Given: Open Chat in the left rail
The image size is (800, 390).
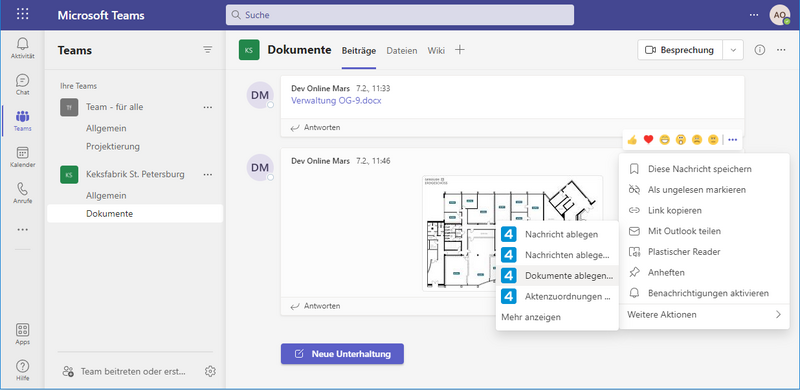Looking at the screenshot, I should click(22, 84).
